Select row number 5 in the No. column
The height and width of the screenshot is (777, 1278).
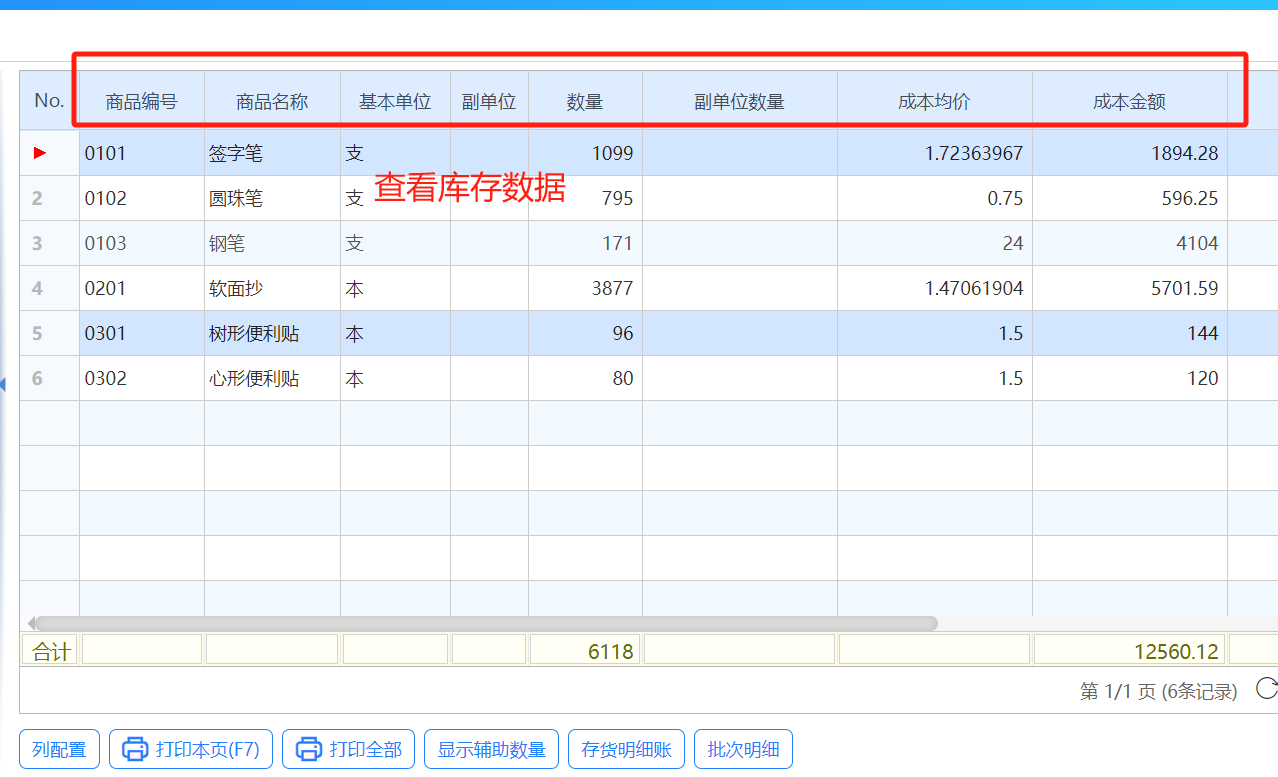pyautogui.click(x=37, y=333)
